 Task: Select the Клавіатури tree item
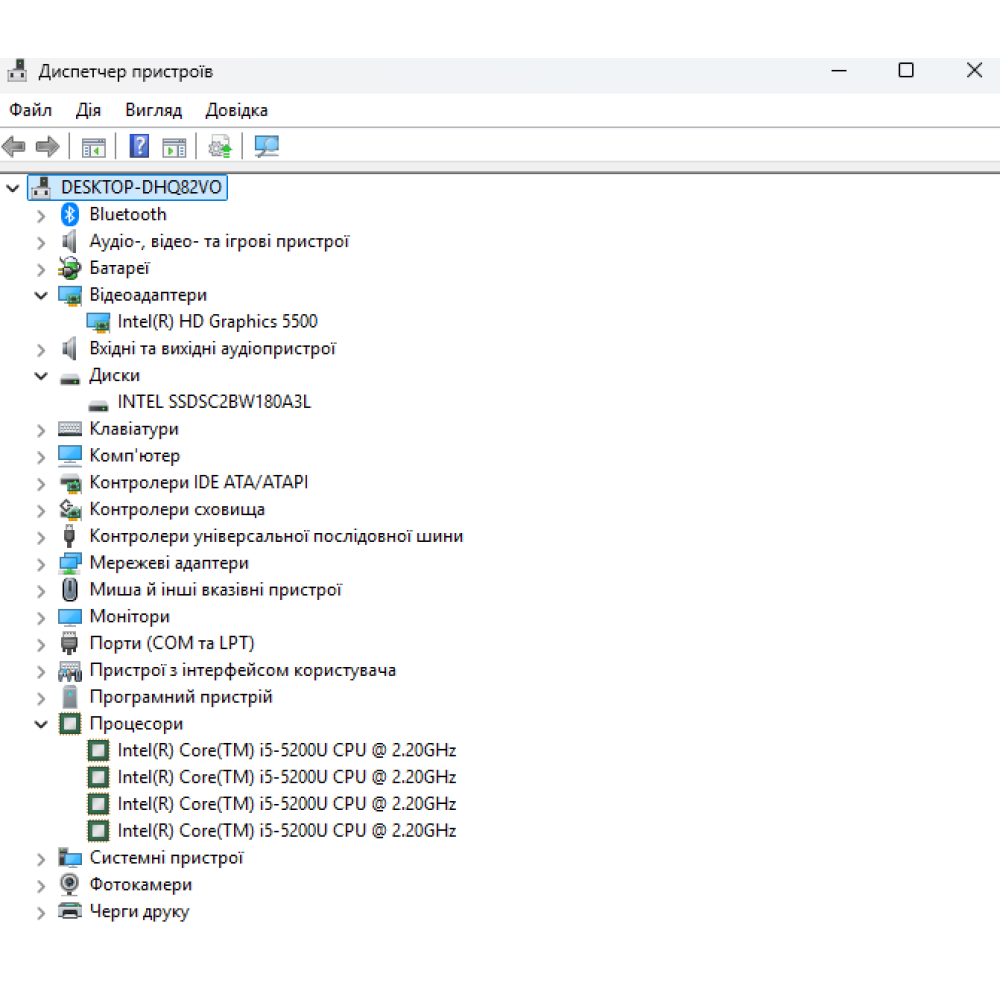(134, 429)
